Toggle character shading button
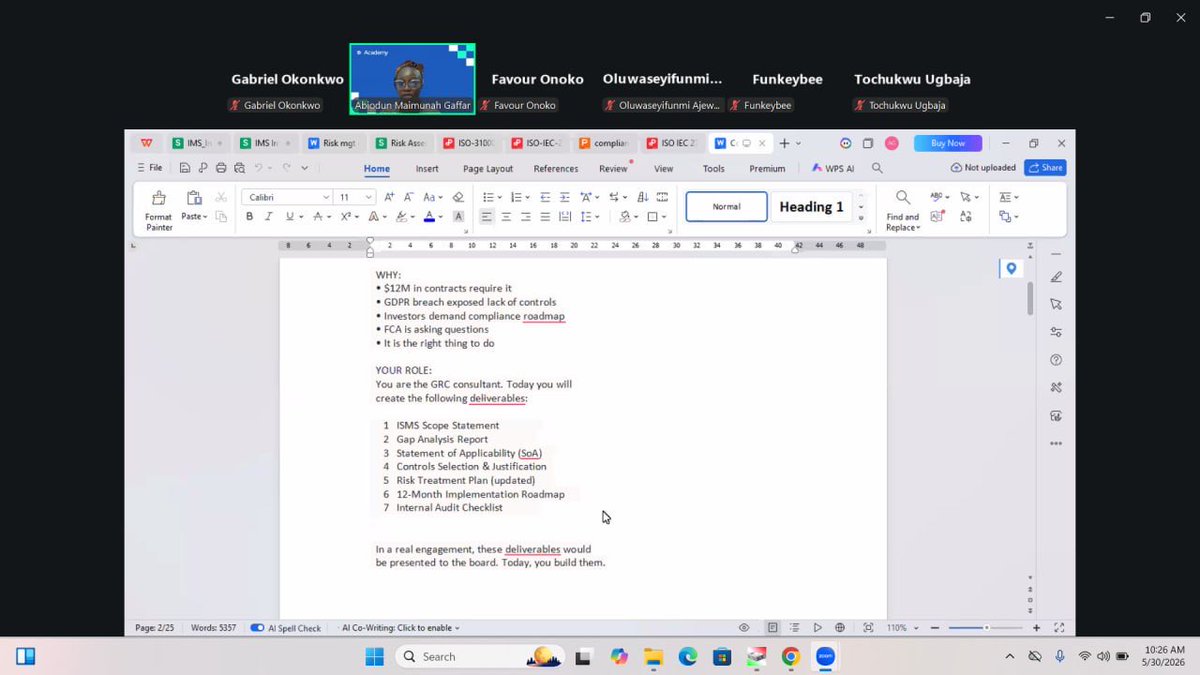The height and width of the screenshot is (675, 1200). [459, 216]
